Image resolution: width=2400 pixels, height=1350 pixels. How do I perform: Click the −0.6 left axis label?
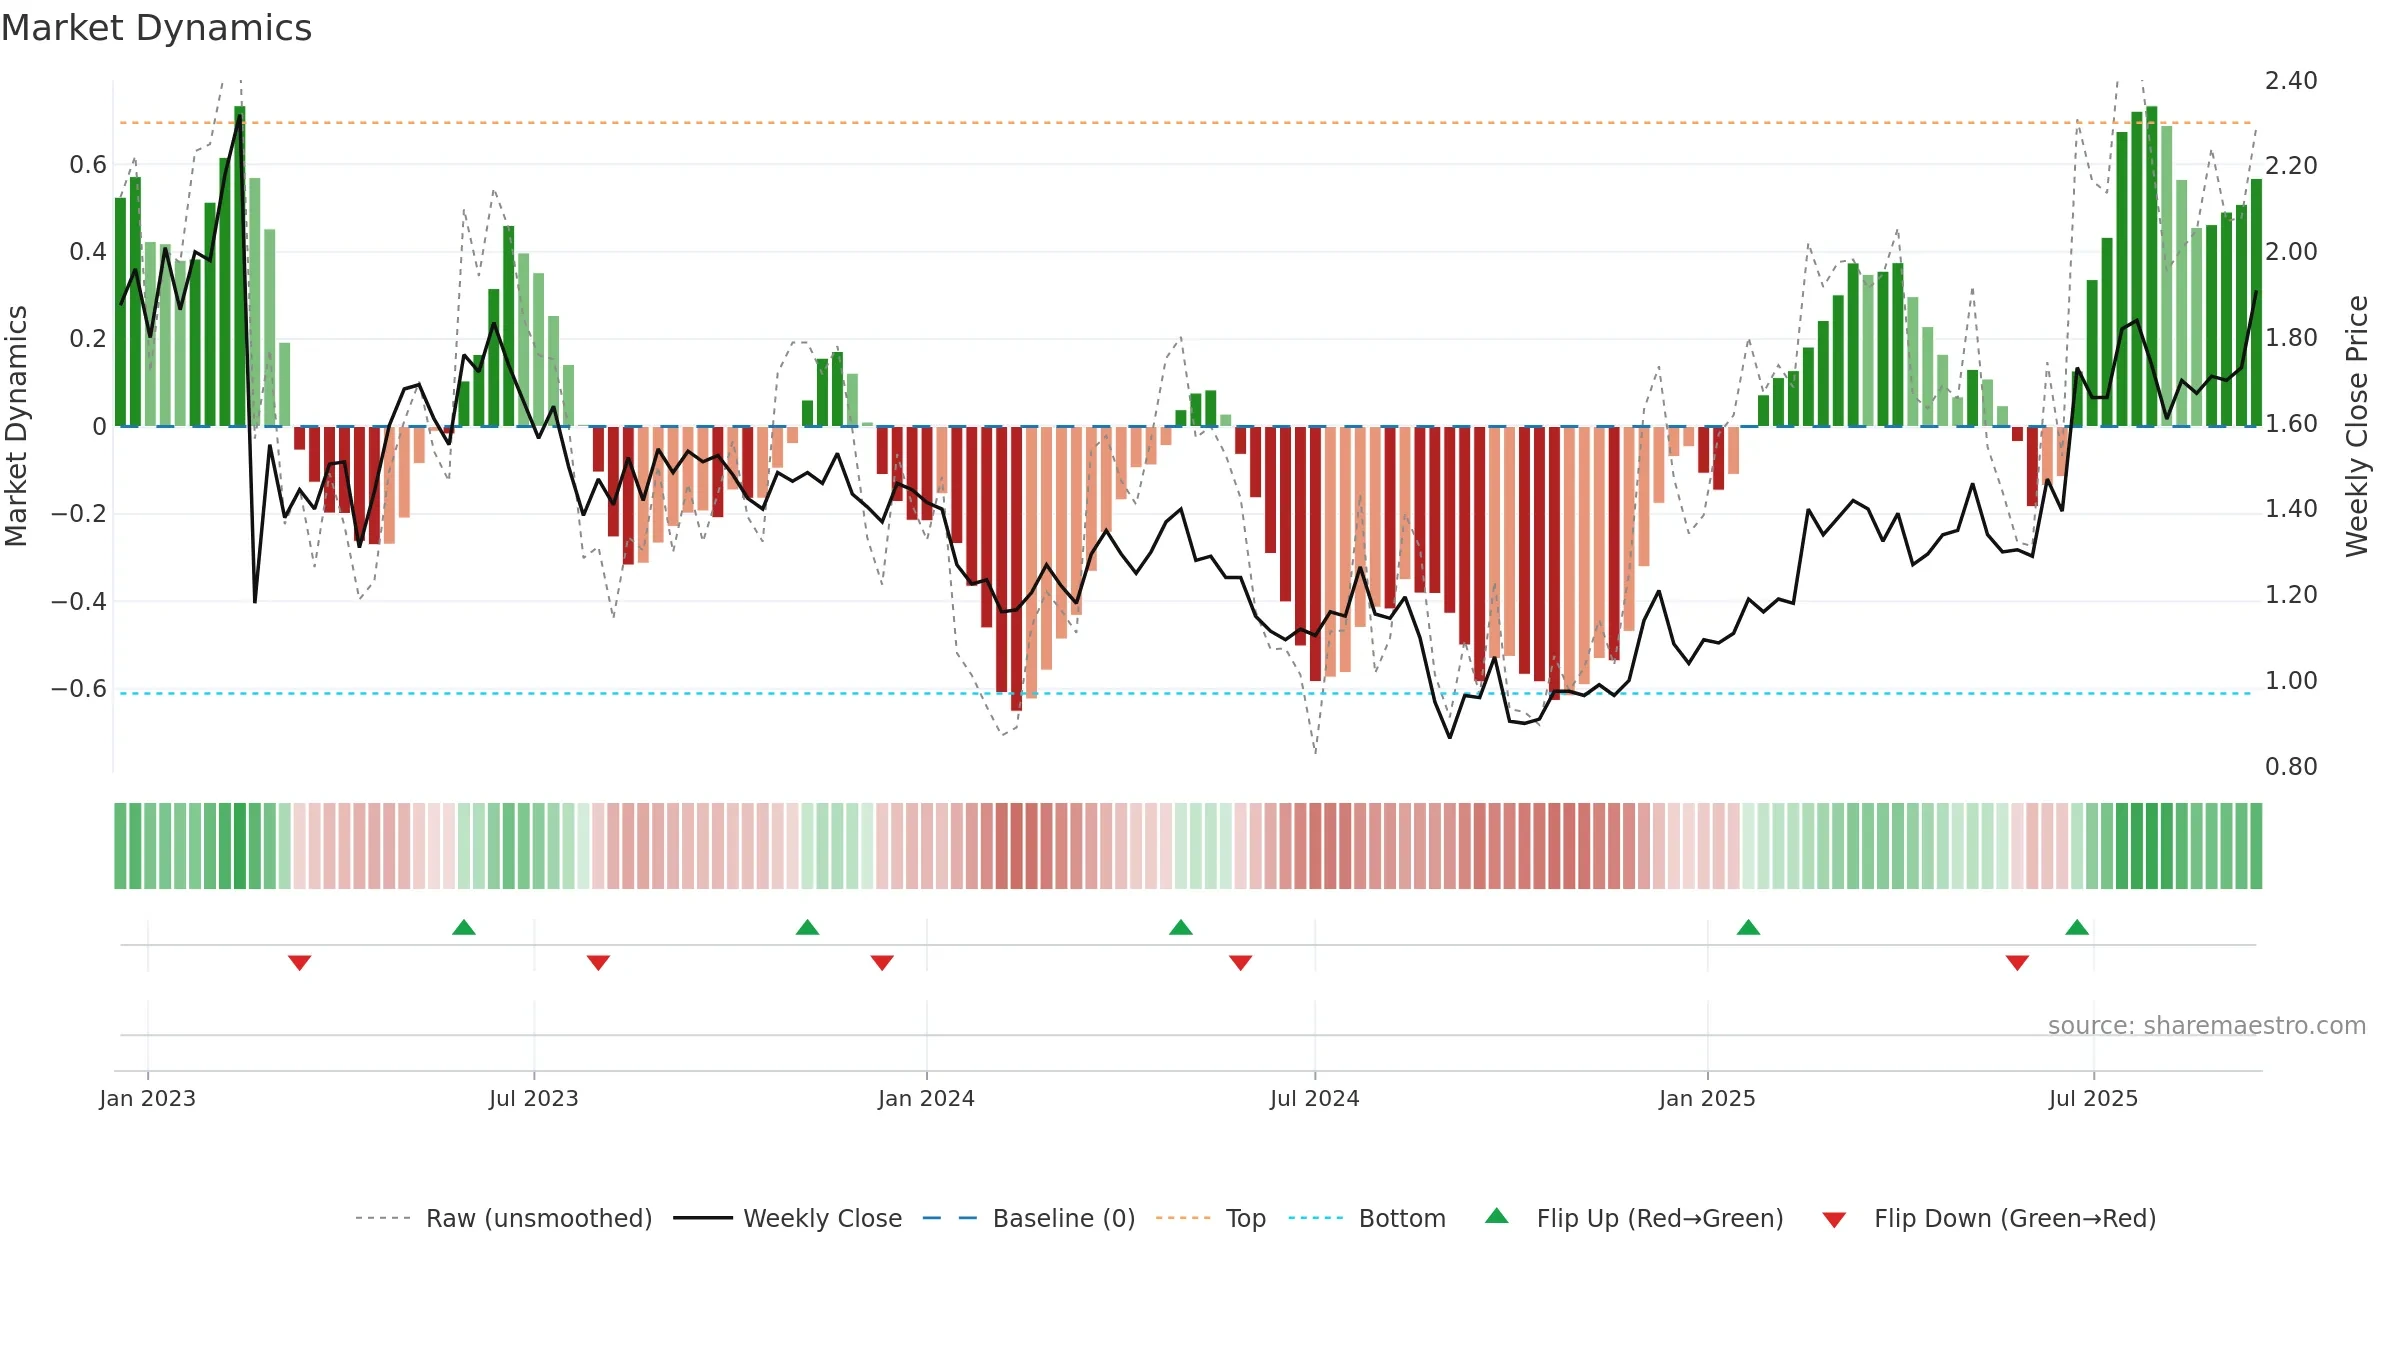79,688
